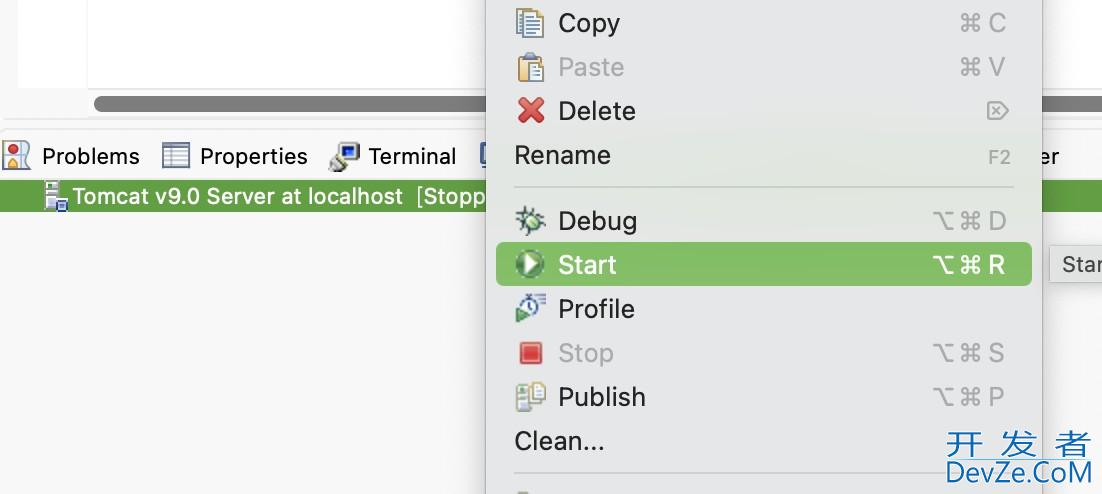Select the Clean... menu entry

(559, 441)
